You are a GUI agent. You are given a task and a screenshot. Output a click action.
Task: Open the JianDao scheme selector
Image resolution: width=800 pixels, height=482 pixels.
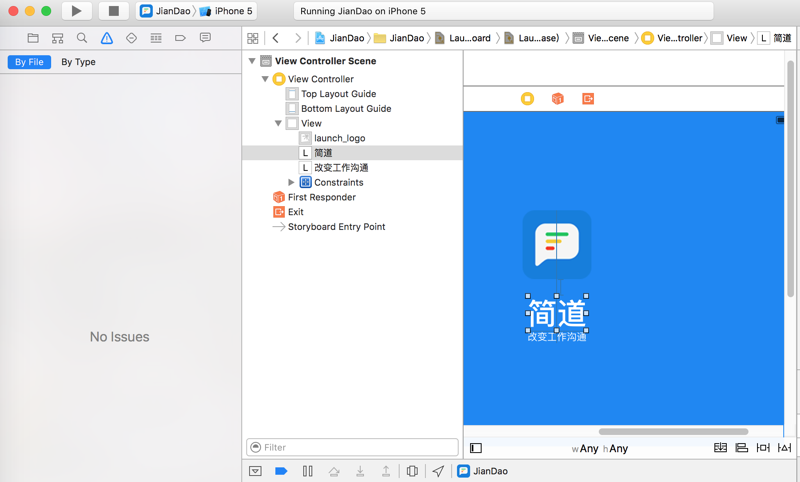165,11
